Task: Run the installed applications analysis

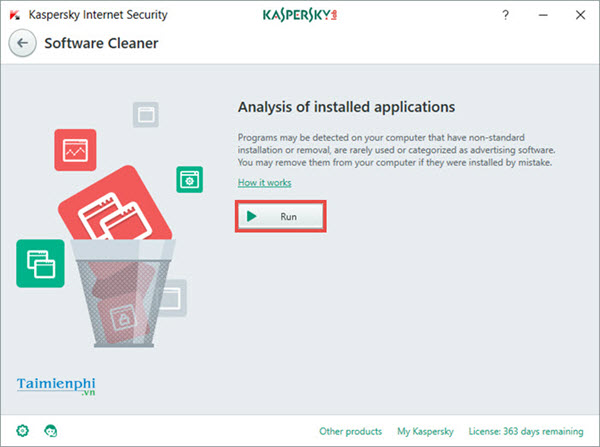Action: click(280, 216)
